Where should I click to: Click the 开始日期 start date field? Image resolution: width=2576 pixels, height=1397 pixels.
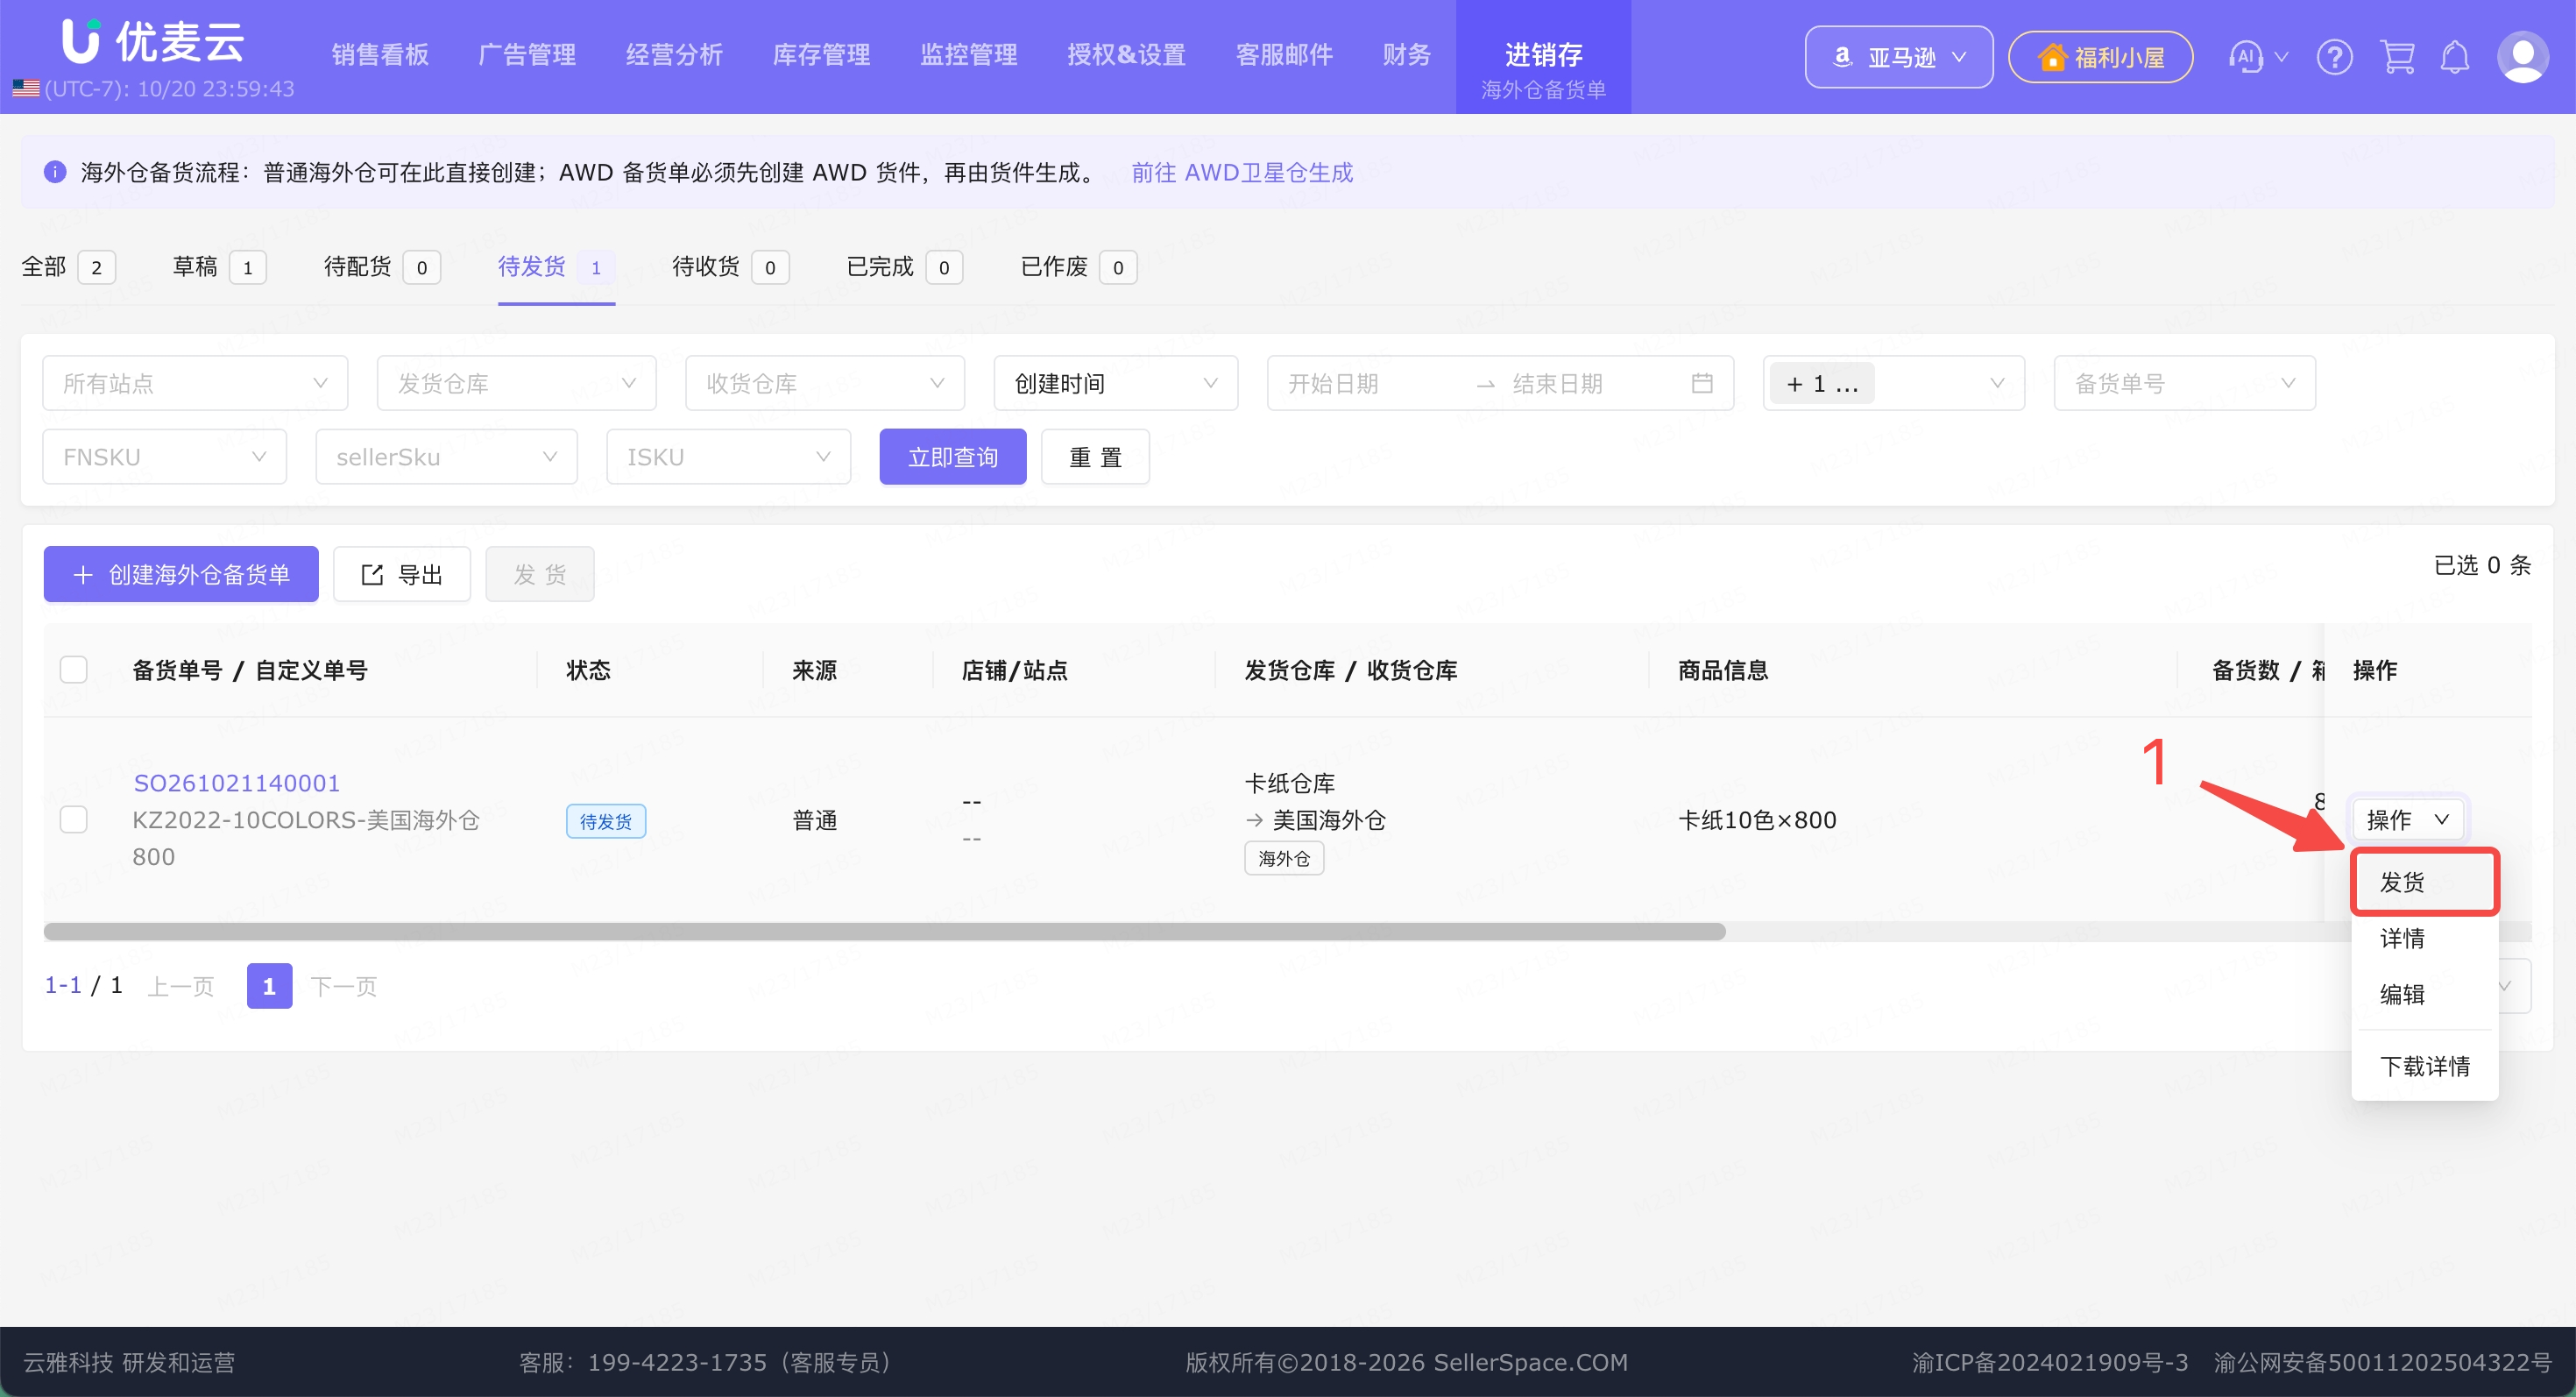(x=1370, y=383)
